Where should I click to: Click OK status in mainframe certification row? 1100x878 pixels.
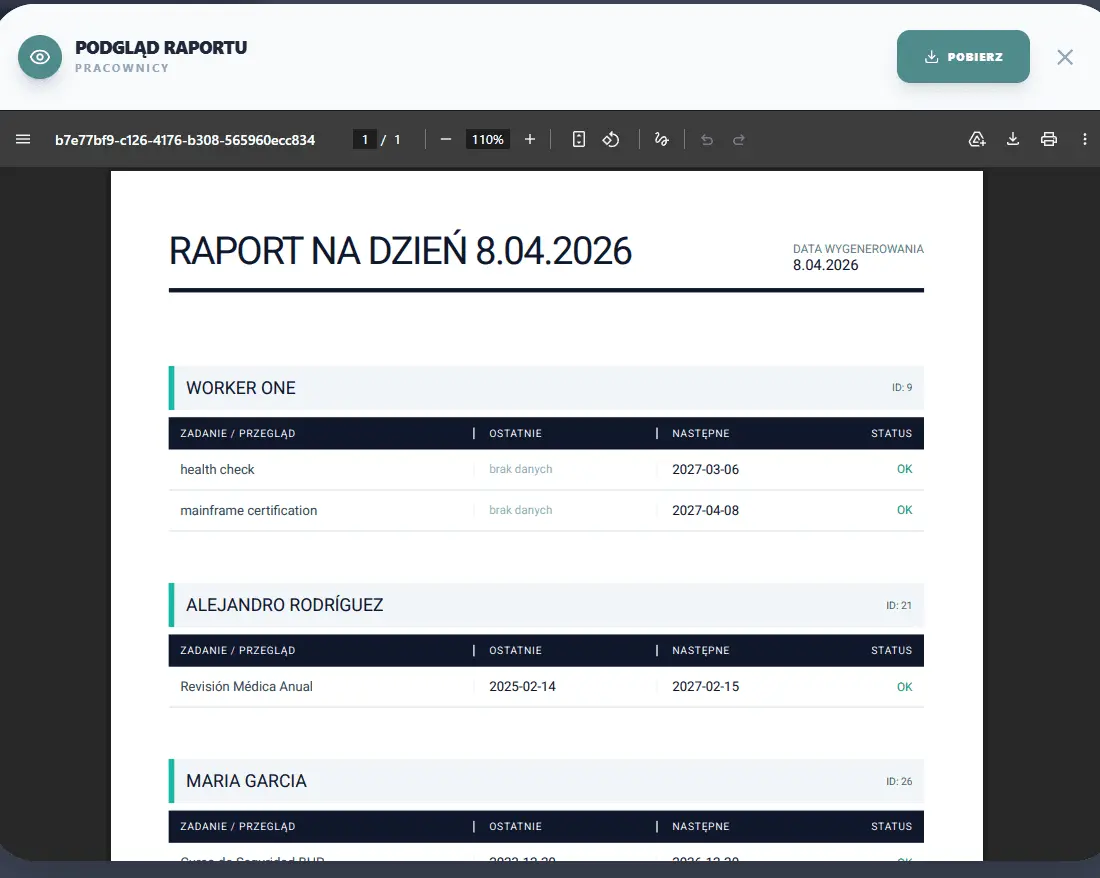[x=904, y=511]
